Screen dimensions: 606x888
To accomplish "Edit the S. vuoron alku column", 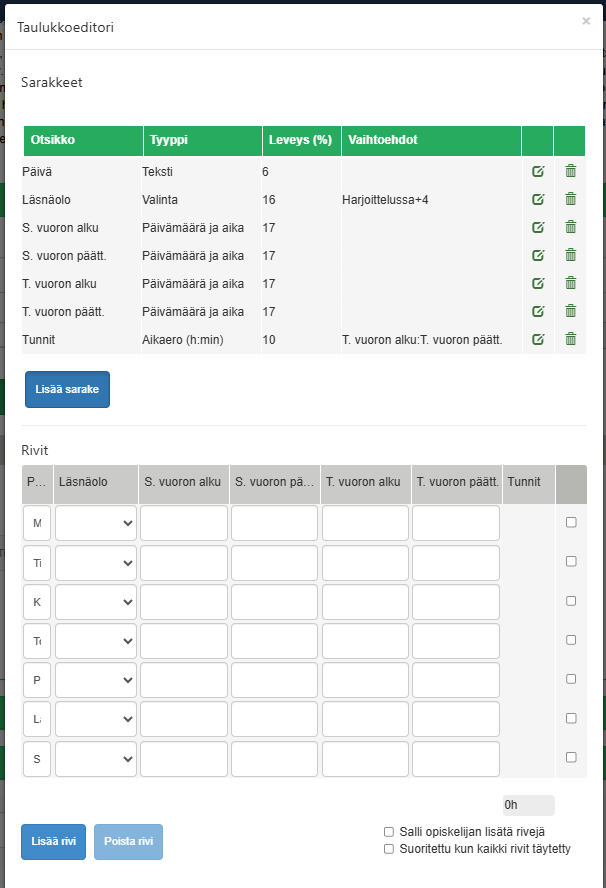I will [538, 227].
